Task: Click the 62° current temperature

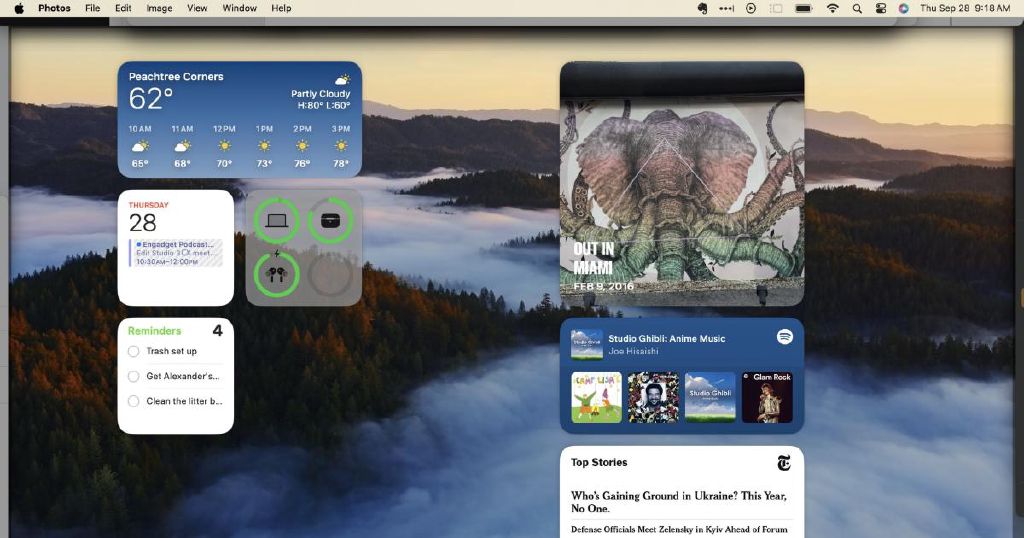Action: pyautogui.click(x=151, y=99)
